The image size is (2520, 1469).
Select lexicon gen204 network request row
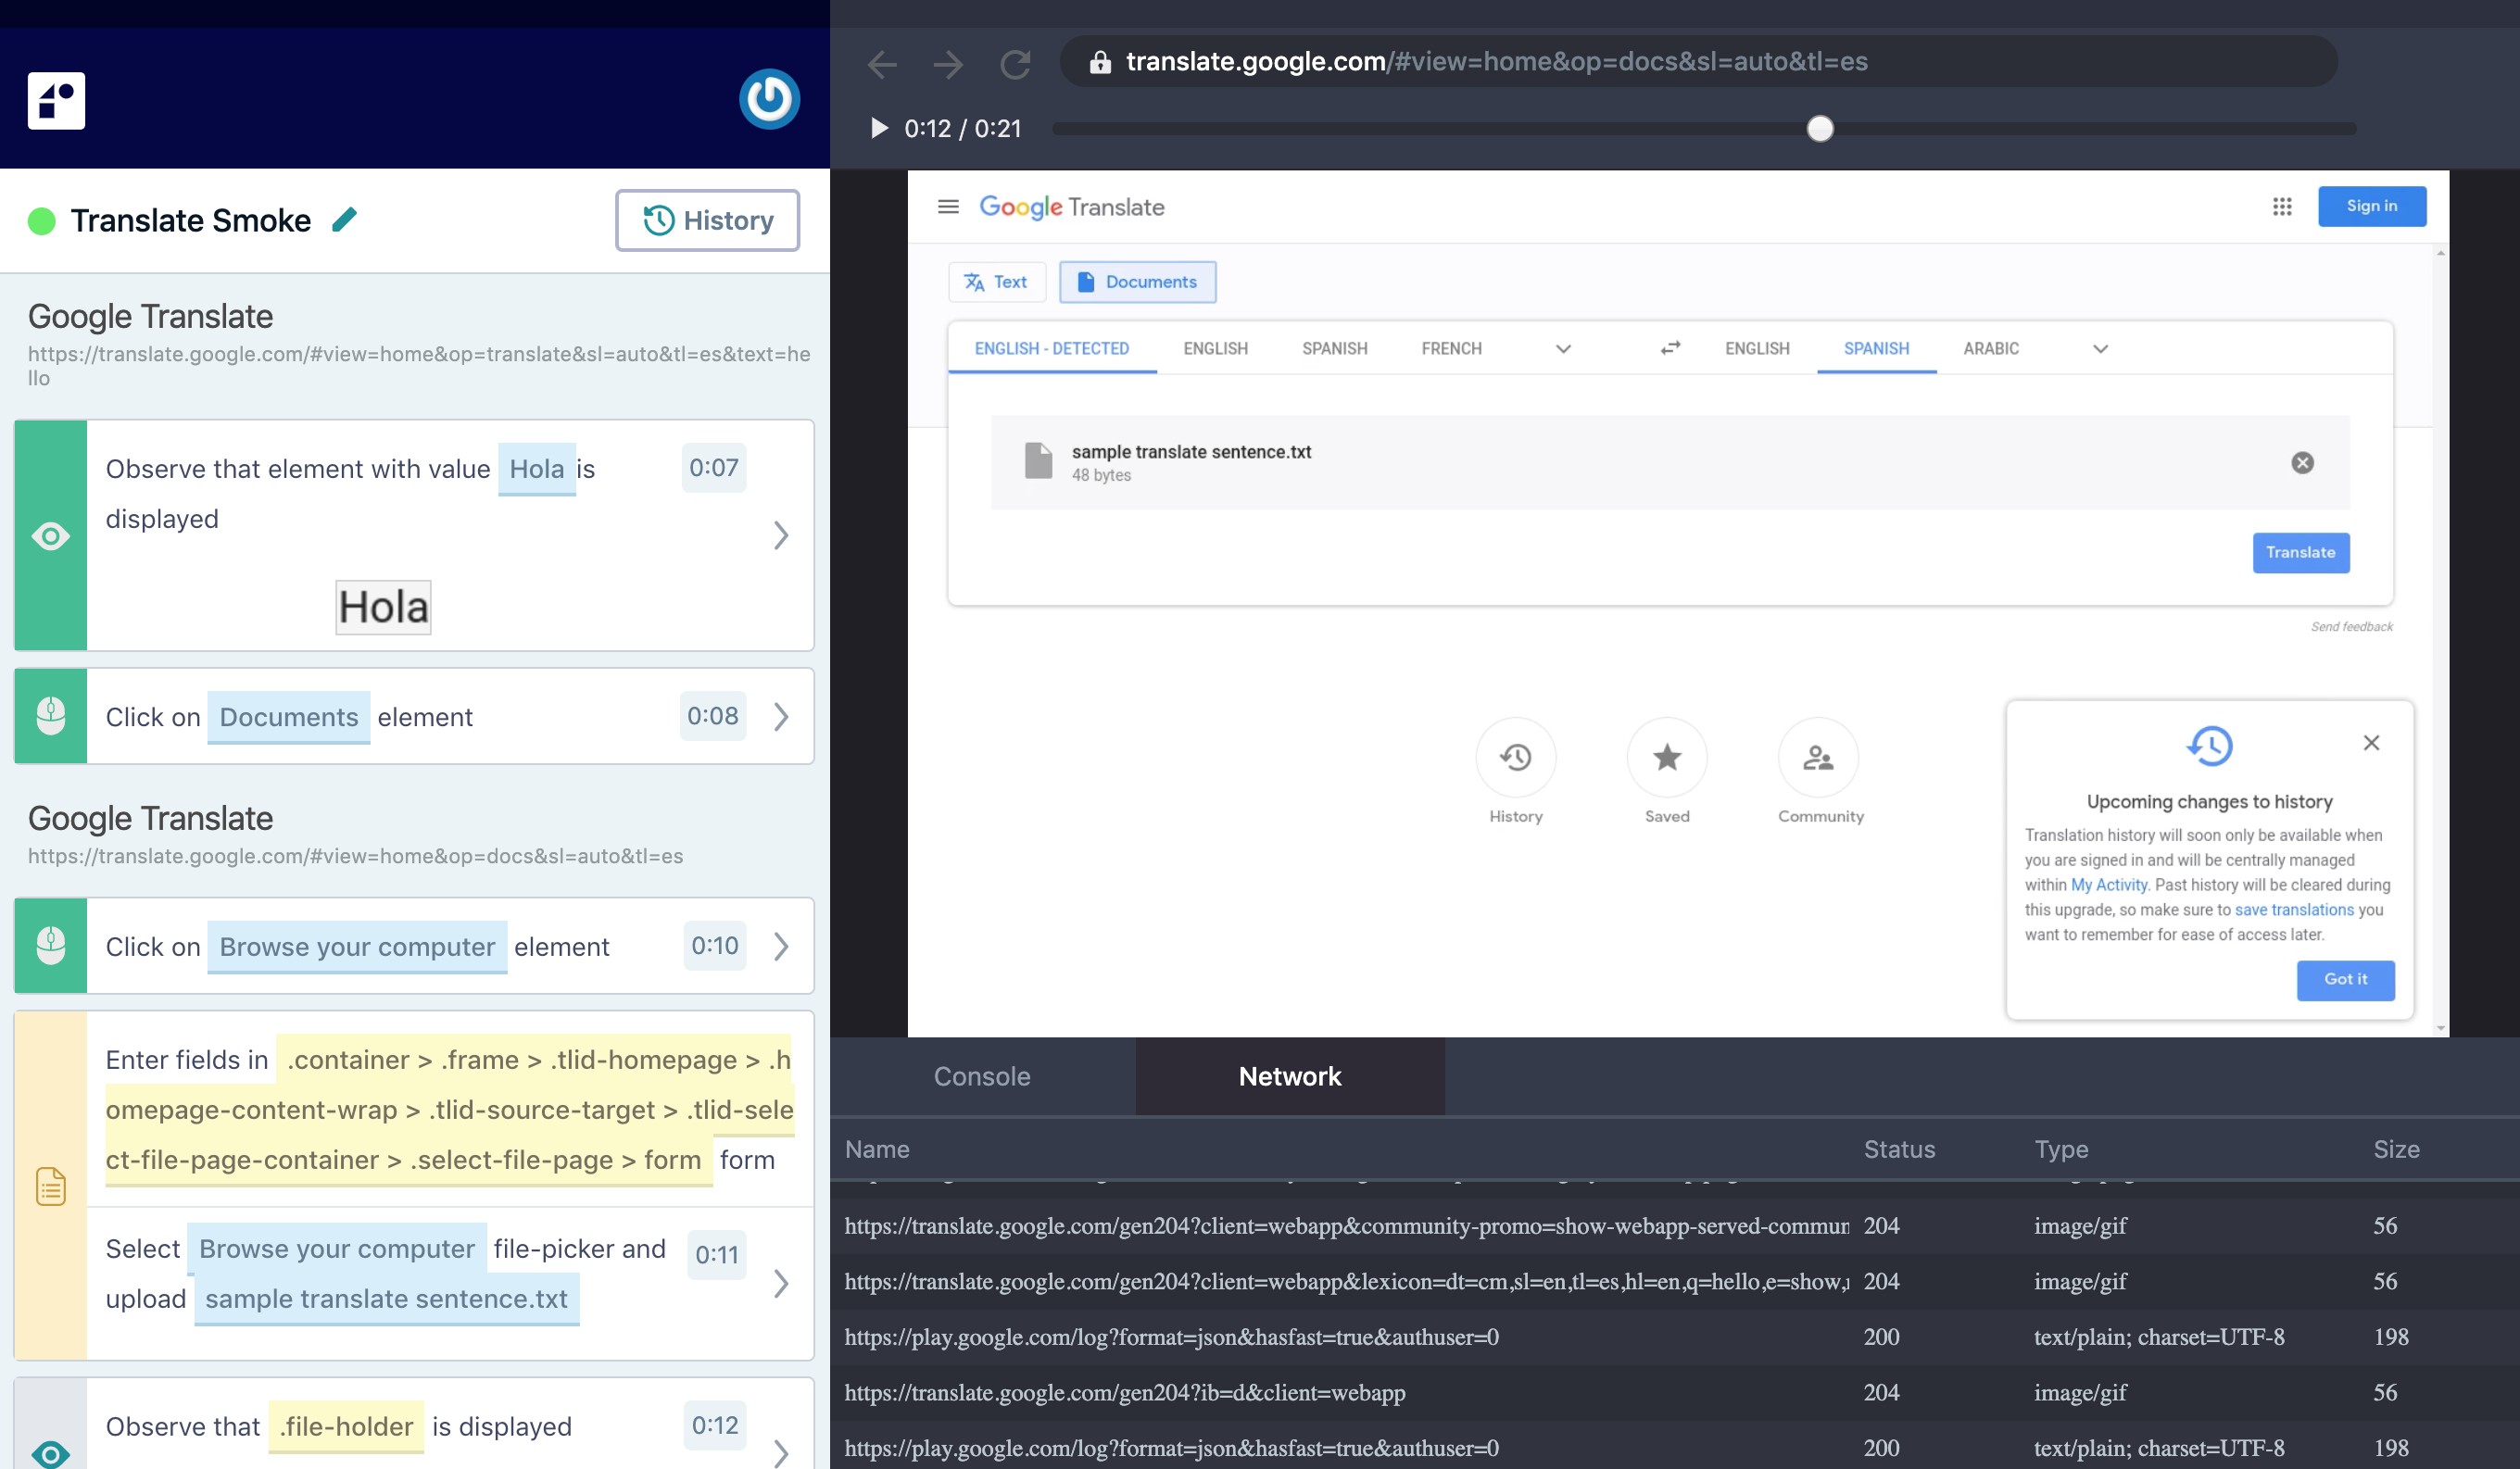[x=1675, y=1282]
